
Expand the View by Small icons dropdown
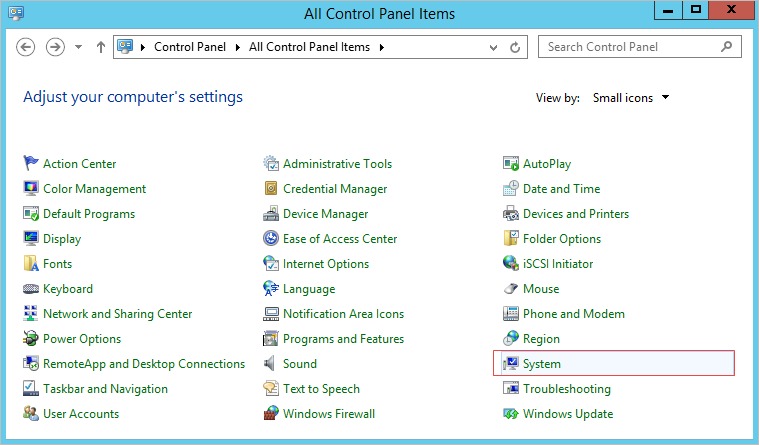(x=630, y=98)
